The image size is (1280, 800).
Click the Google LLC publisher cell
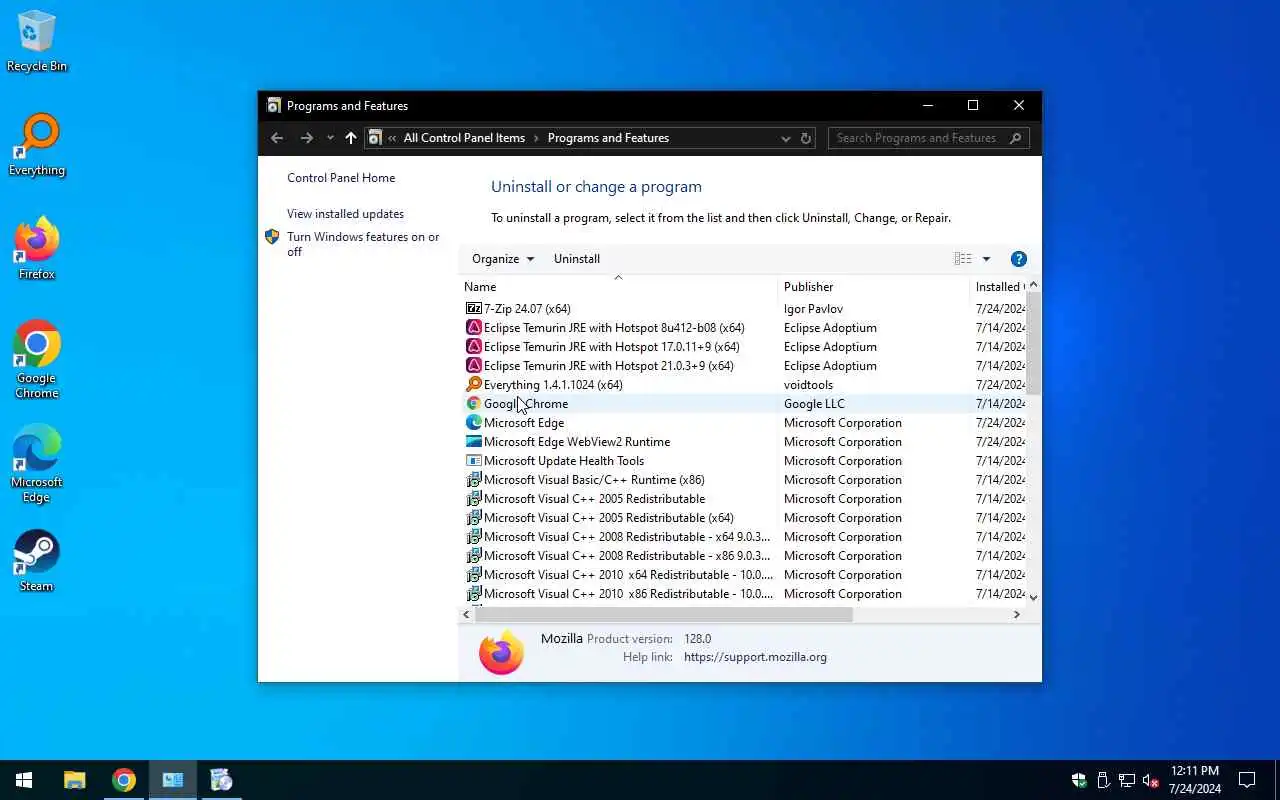[814, 404]
